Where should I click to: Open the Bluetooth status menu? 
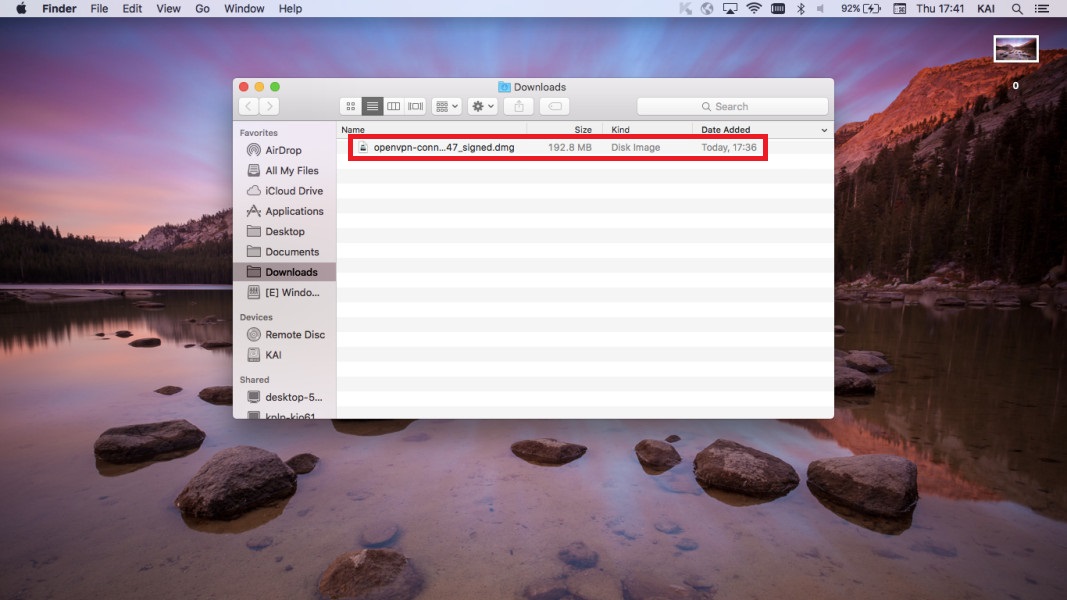[800, 9]
